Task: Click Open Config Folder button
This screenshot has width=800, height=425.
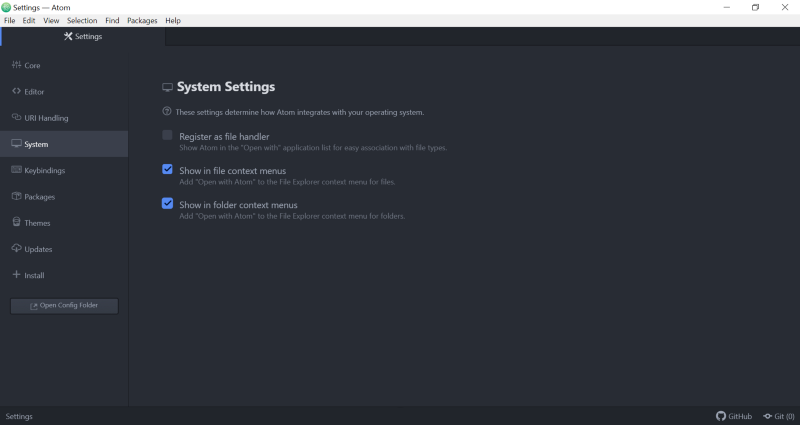Action: 64,306
